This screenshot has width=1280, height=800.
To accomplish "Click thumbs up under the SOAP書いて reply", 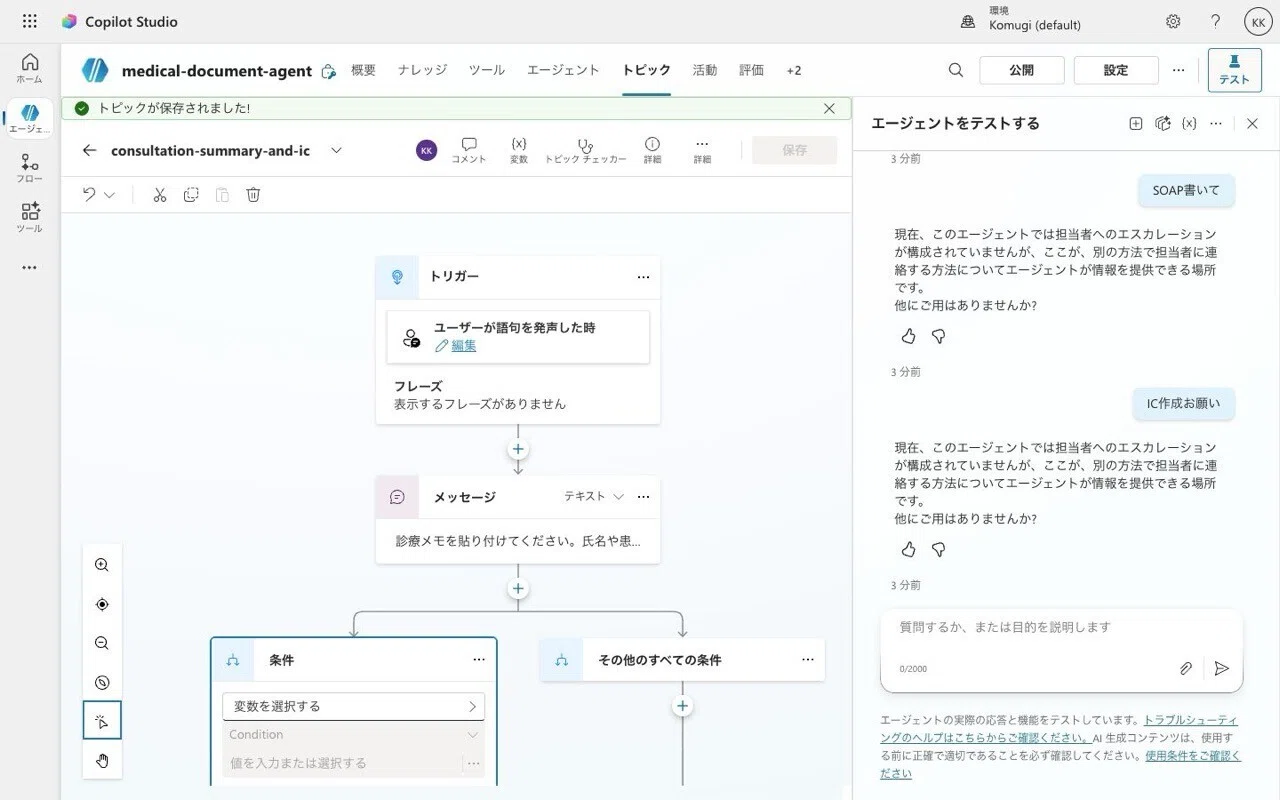I will tap(908, 337).
